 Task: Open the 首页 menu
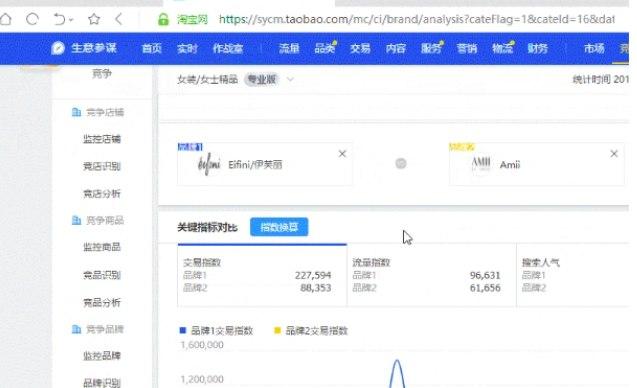[x=152, y=49]
